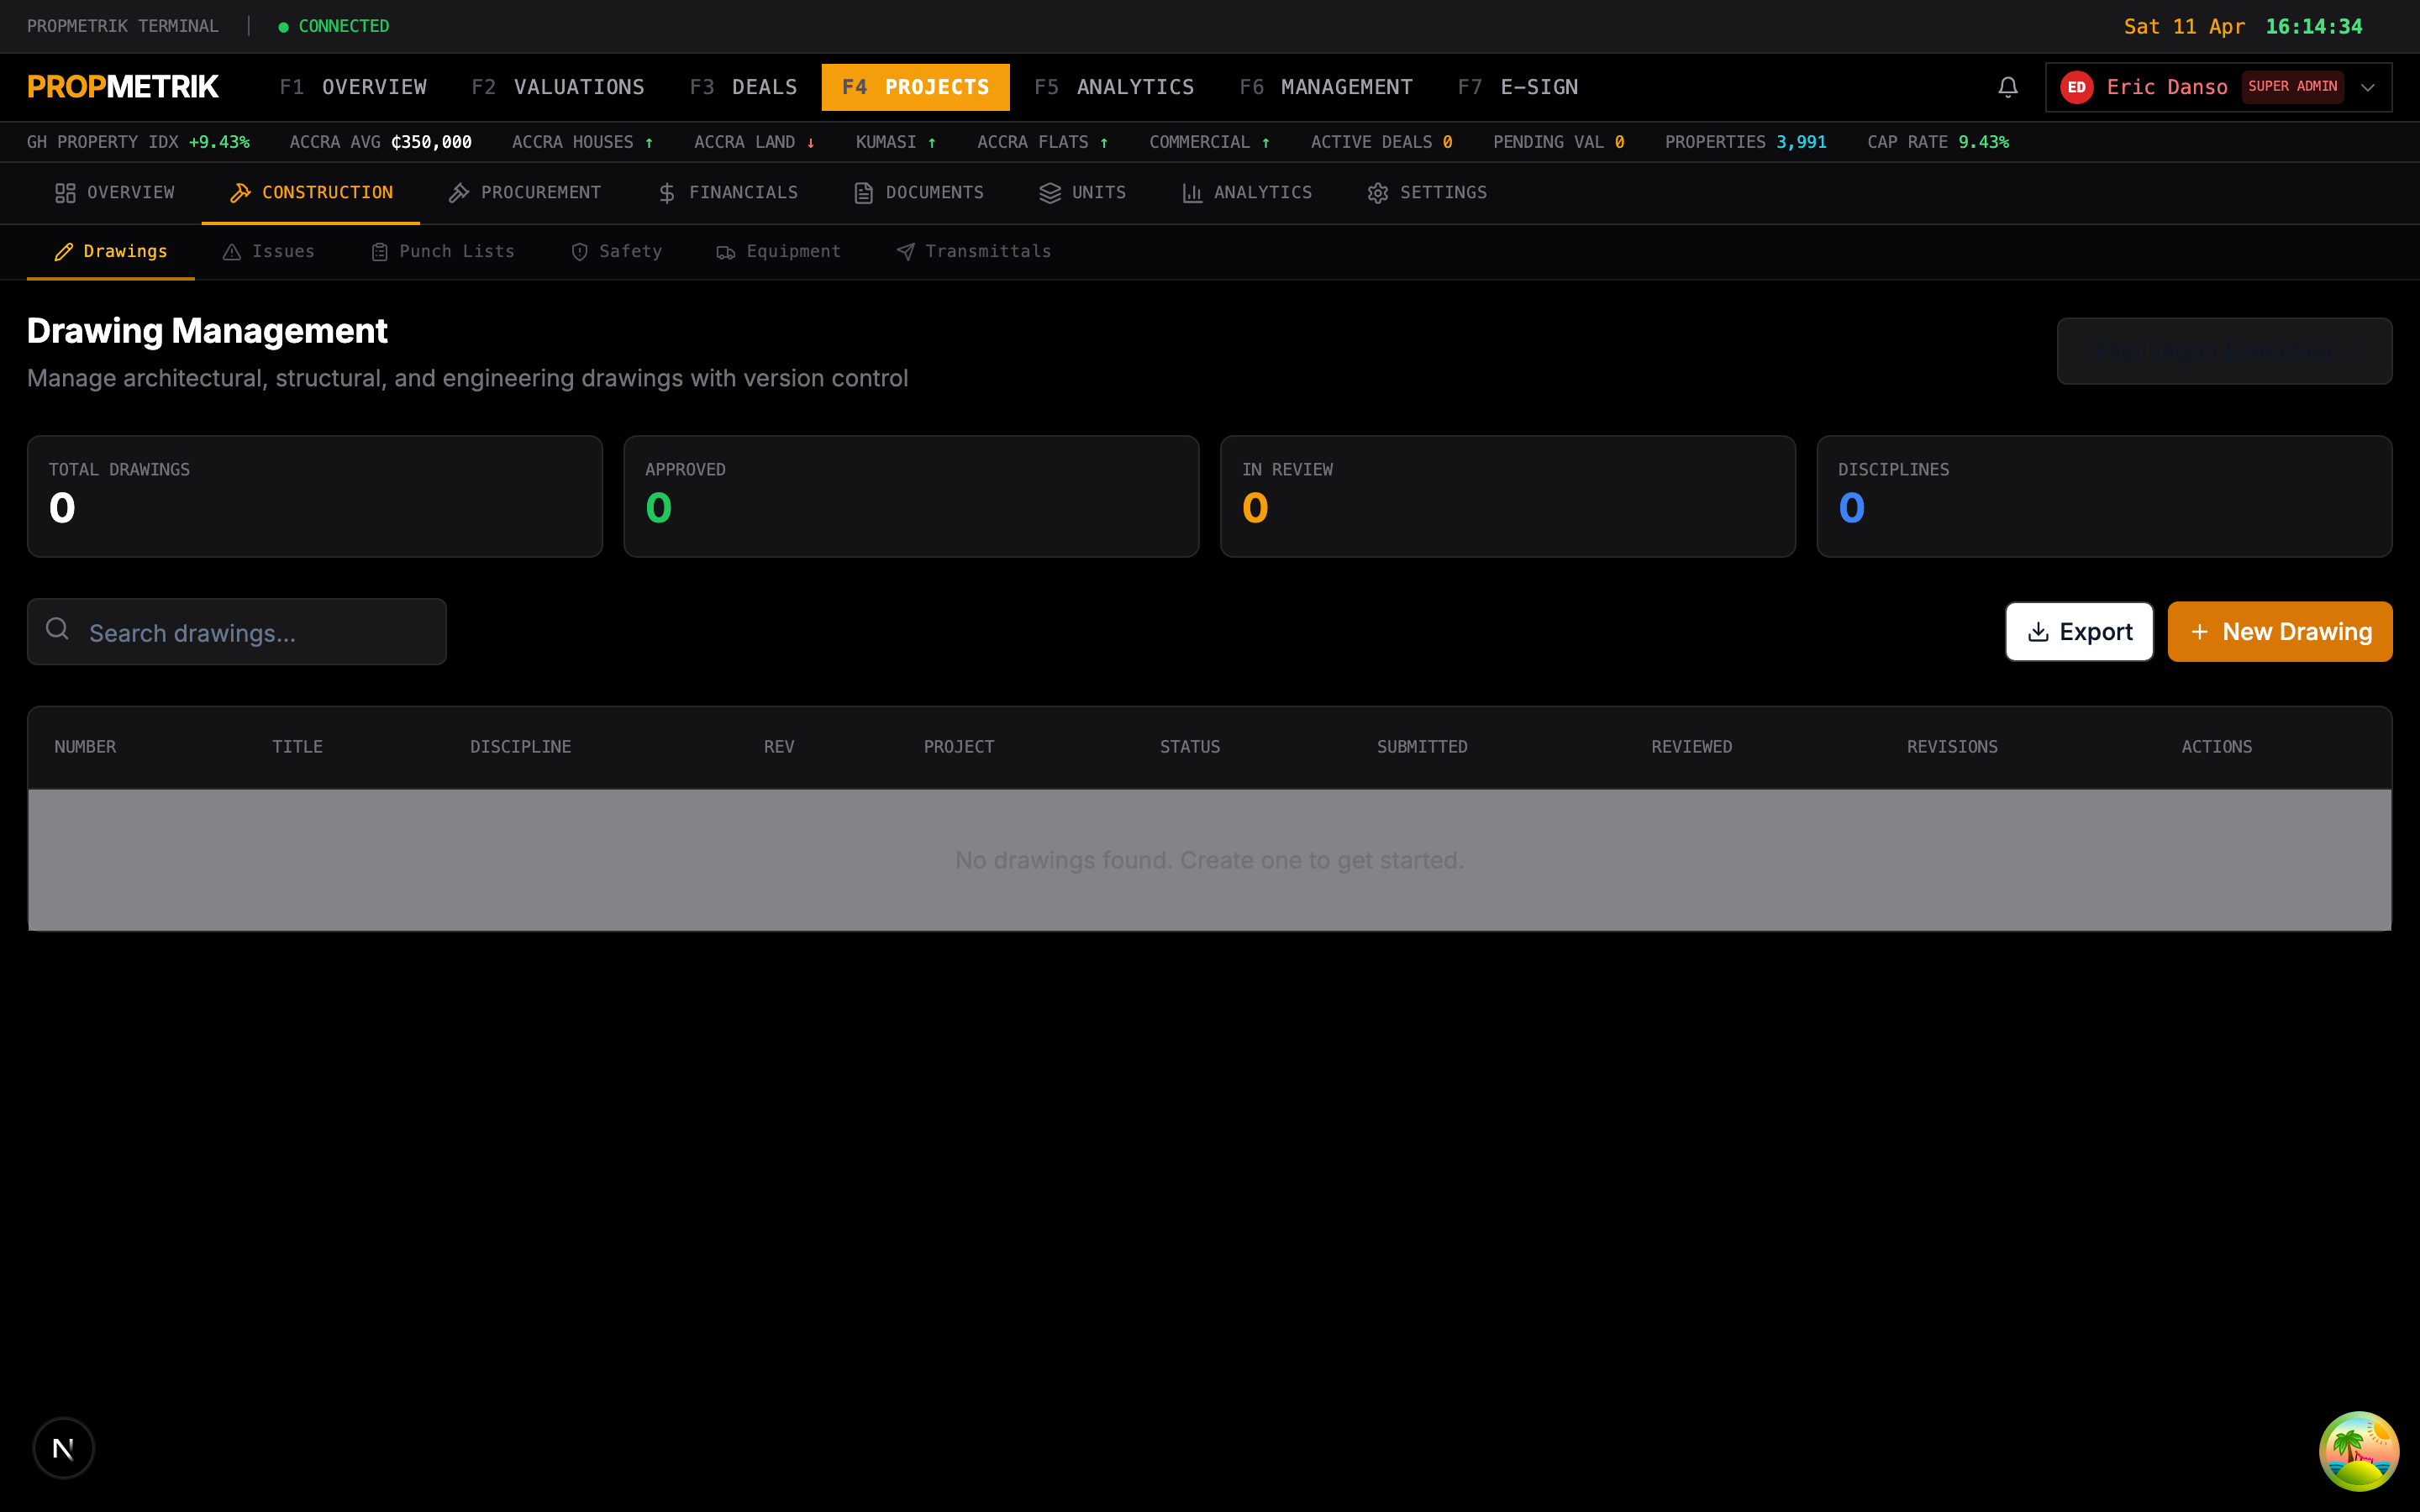Open the Next.js dev tools N icon
2420x1512 pixels.
pyautogui.click(x=64, y=1447)
